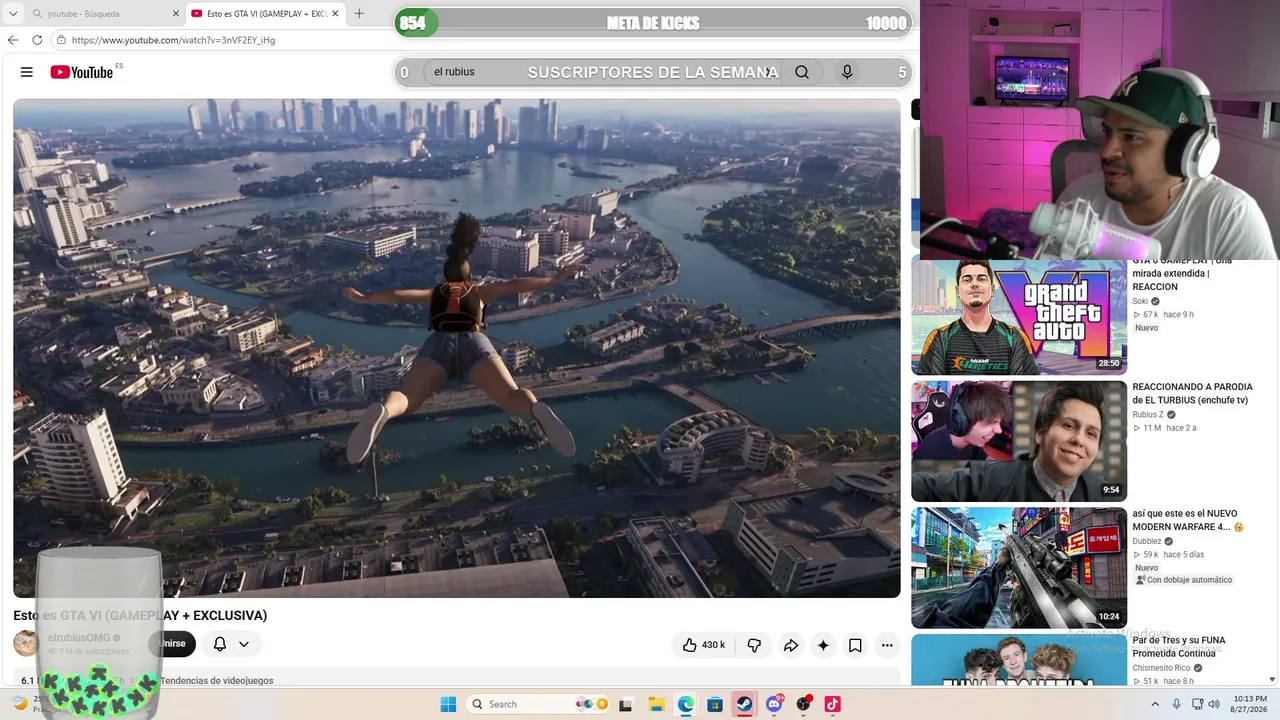Go back with the browser back arrow

pos(13,40)
